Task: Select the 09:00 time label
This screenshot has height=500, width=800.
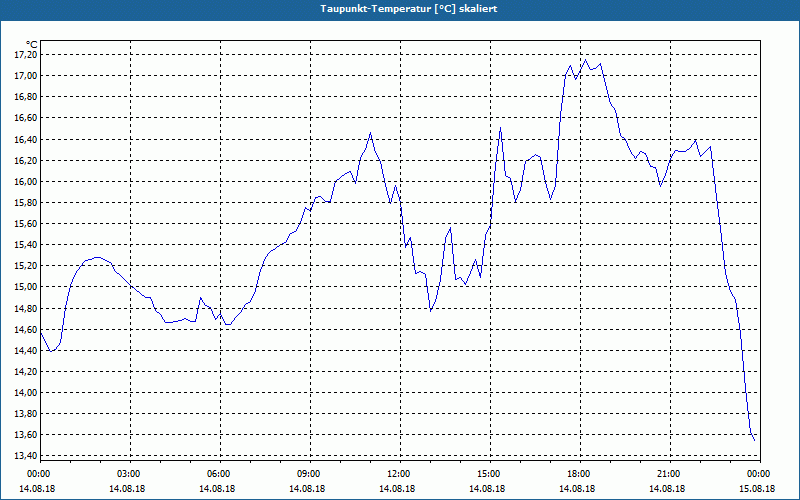Action: pos(310,474)
